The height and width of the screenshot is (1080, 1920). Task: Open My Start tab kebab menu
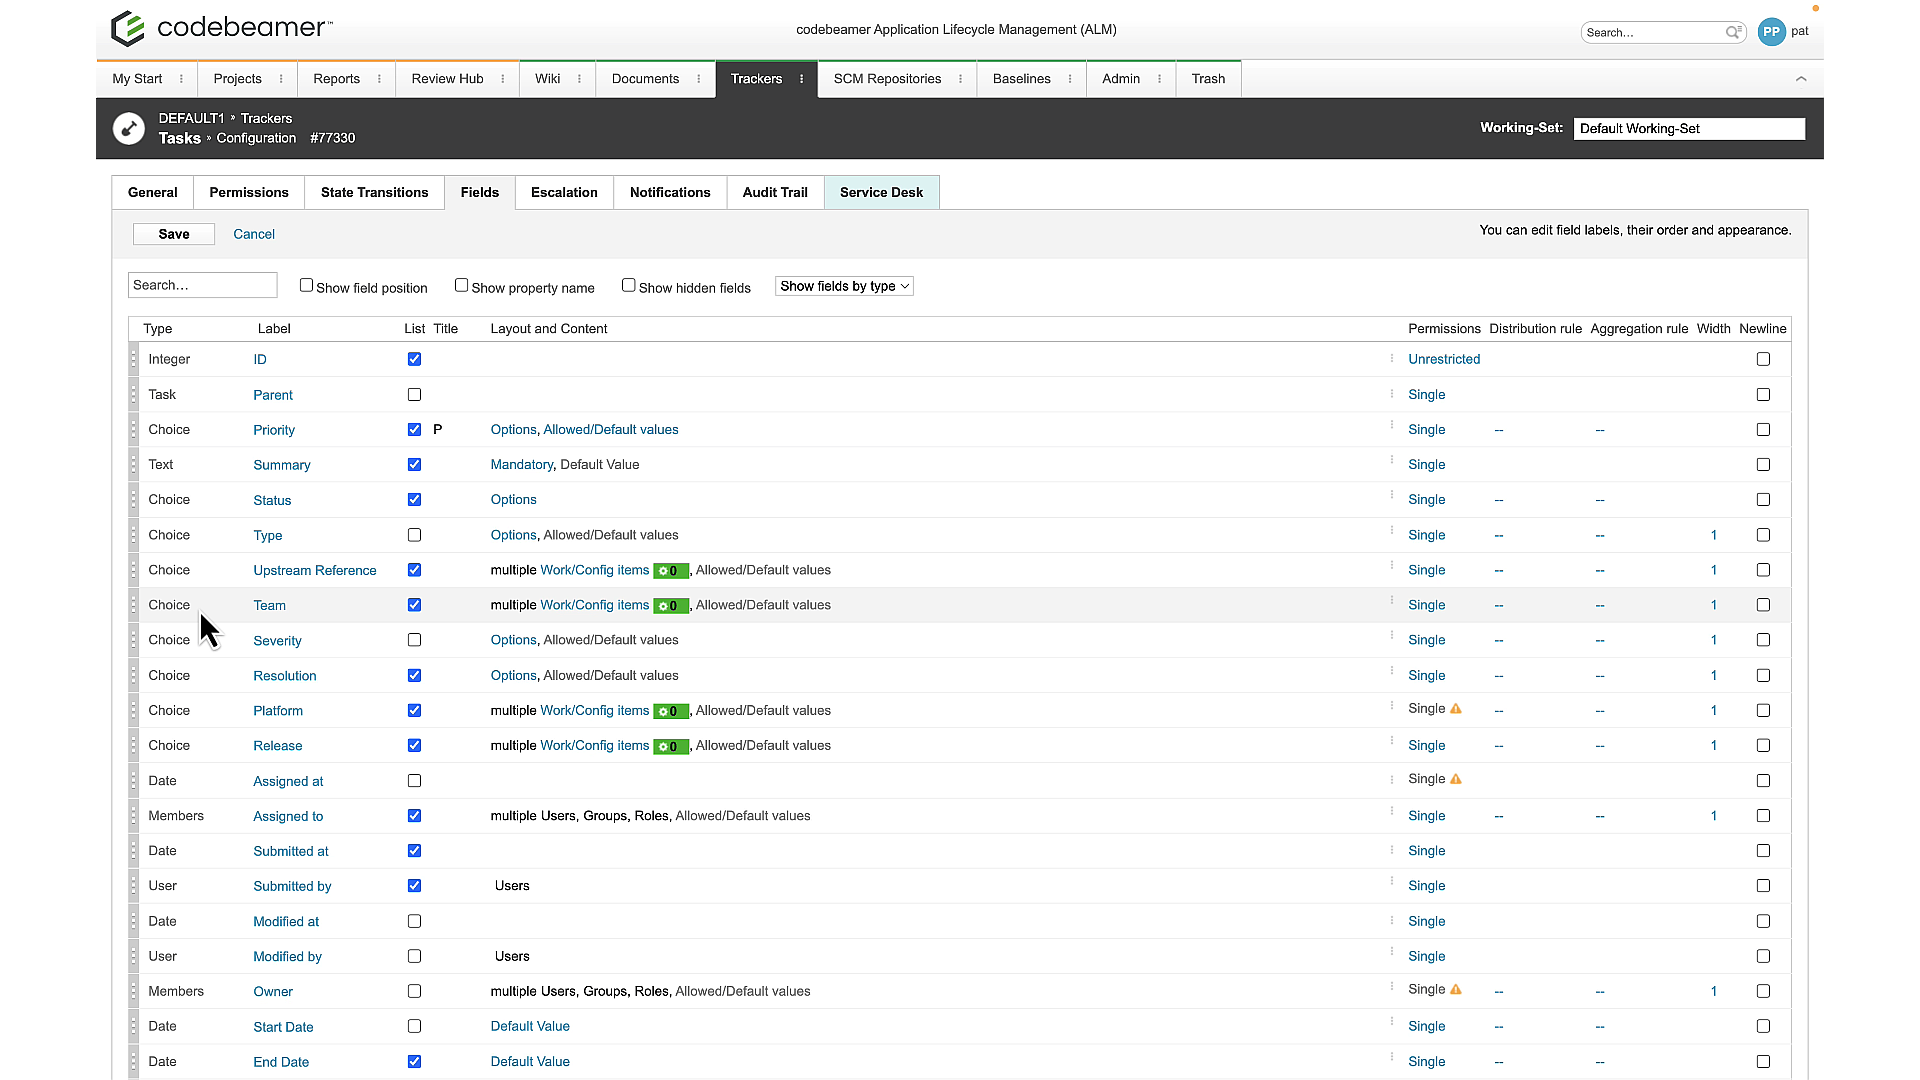coord(181,79)
